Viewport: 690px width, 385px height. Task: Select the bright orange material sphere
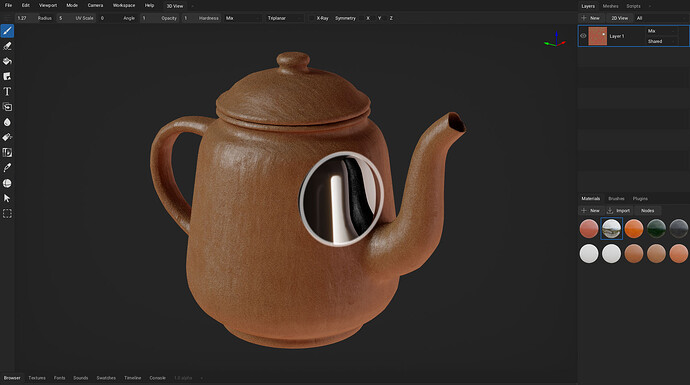tap(634, 229)
